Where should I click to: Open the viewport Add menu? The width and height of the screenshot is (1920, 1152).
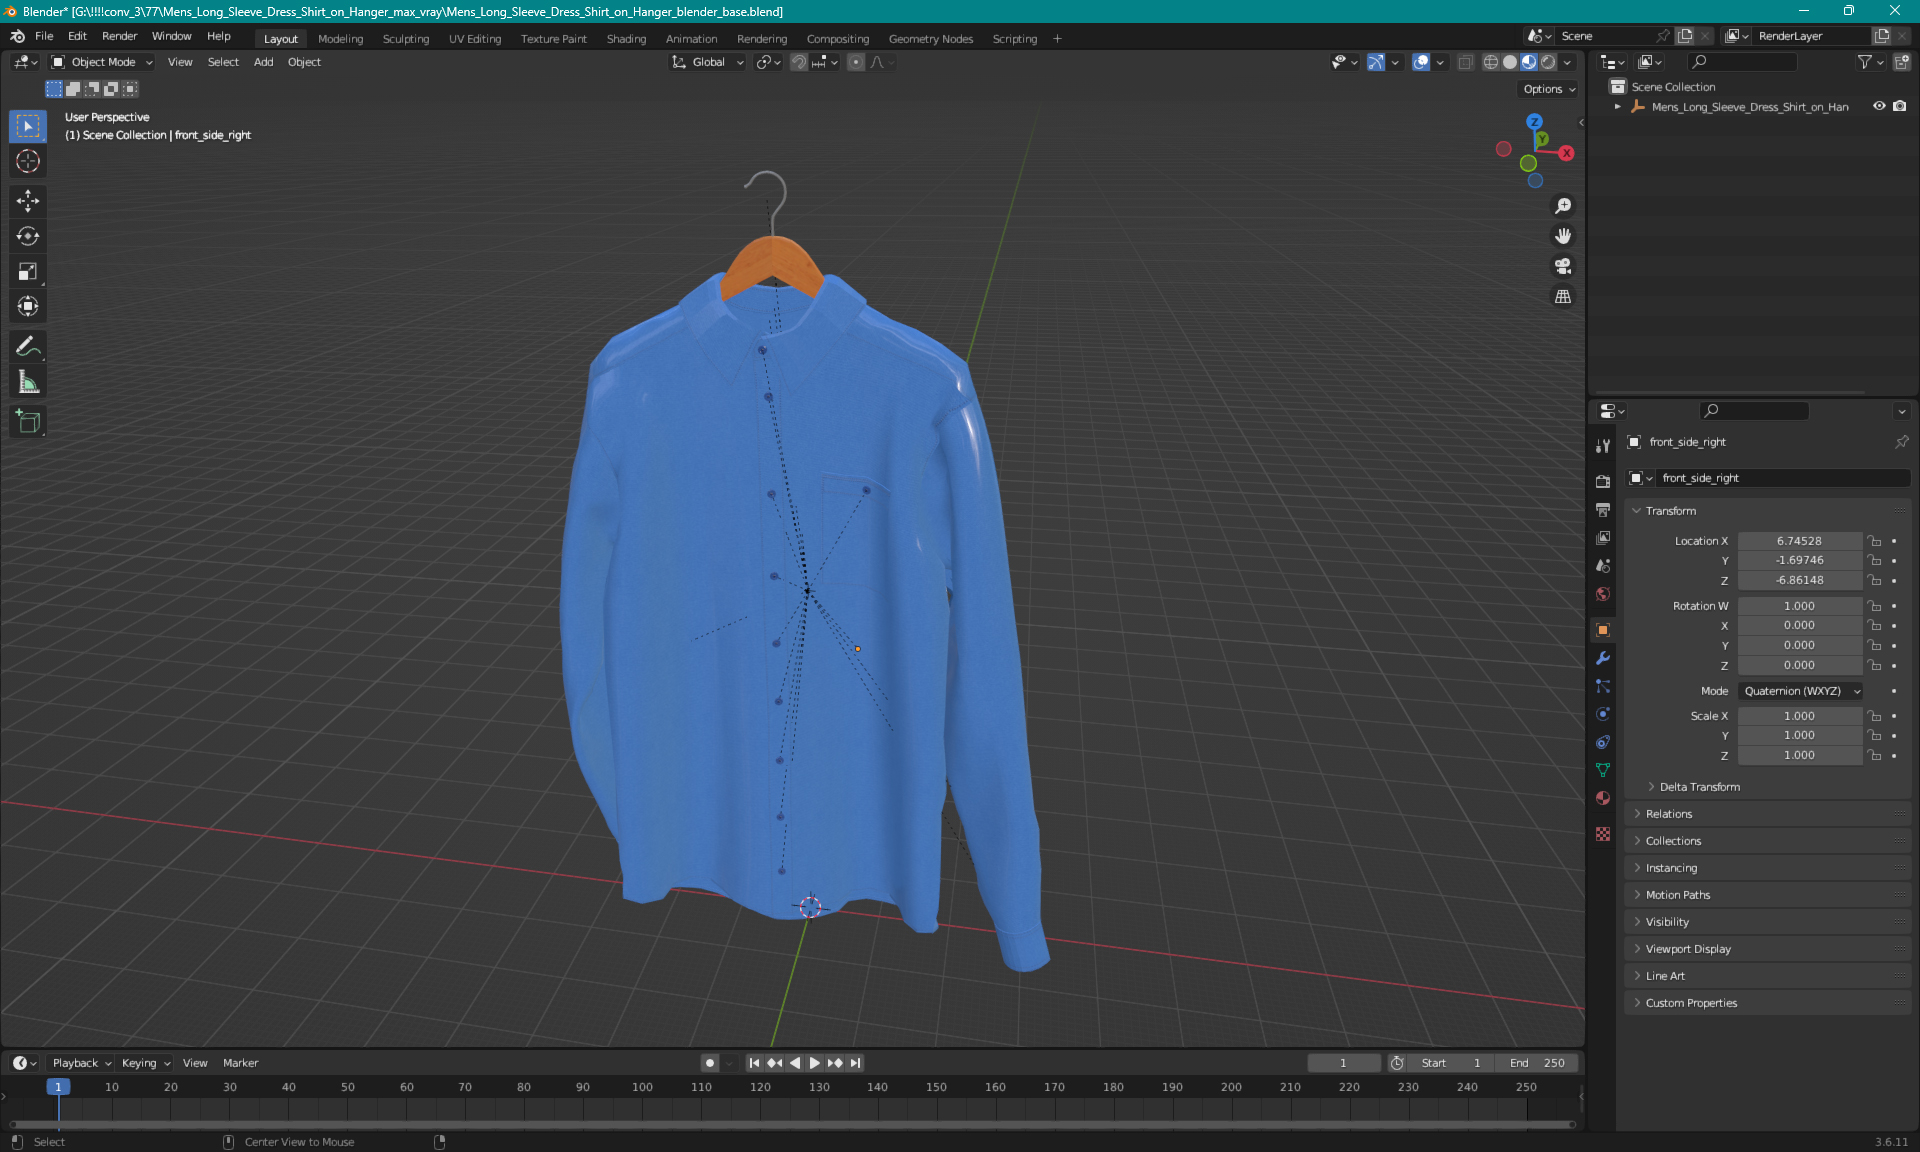(x=263, y=62)
